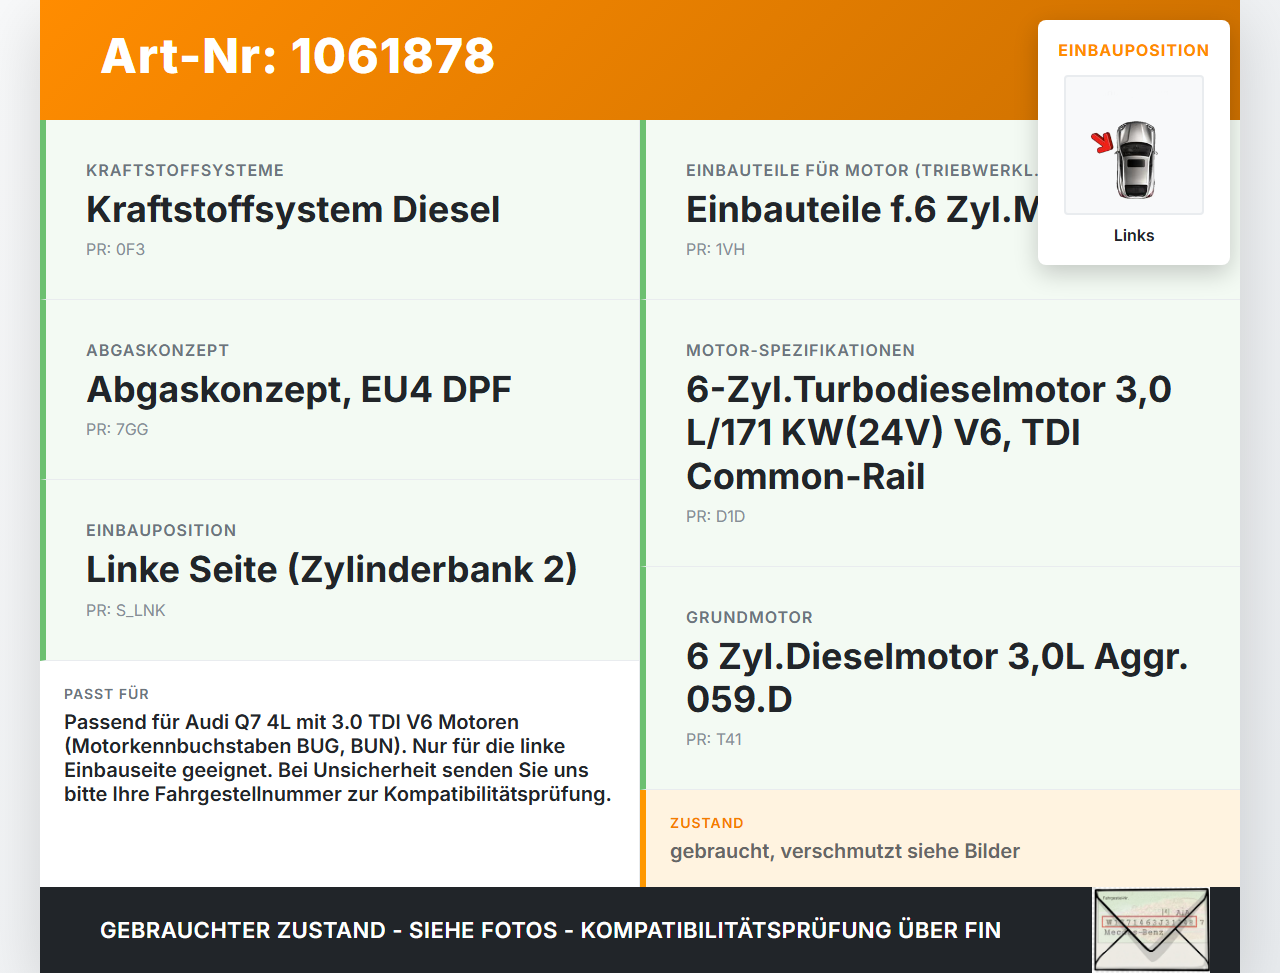Click the dark footer banner text
This screenshot has width=1280, height=974.
(550, 930)
